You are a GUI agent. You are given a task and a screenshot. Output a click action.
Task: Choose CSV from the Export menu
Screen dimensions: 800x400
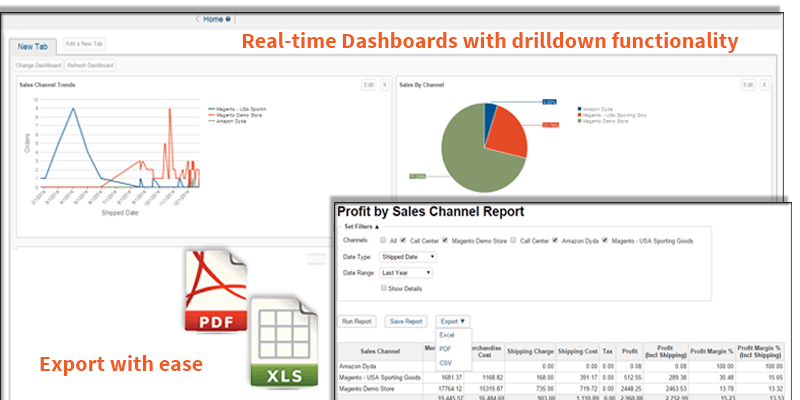tap(446, 363)
